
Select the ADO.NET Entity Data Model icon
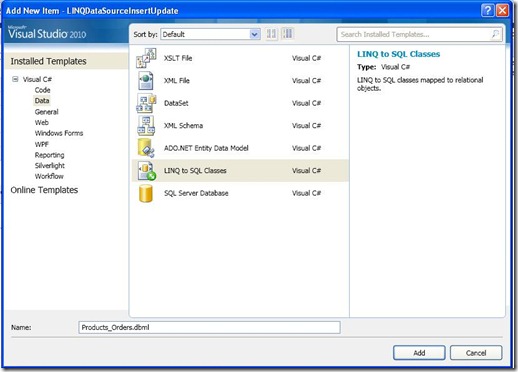(x=146, y=148)
